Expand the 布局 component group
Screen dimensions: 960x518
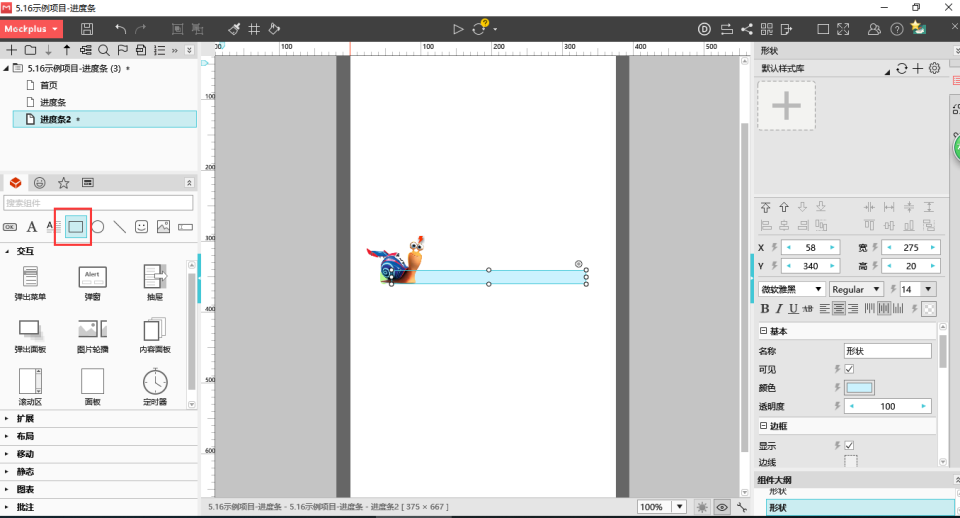pyautogui.click(x=7, y=437)
